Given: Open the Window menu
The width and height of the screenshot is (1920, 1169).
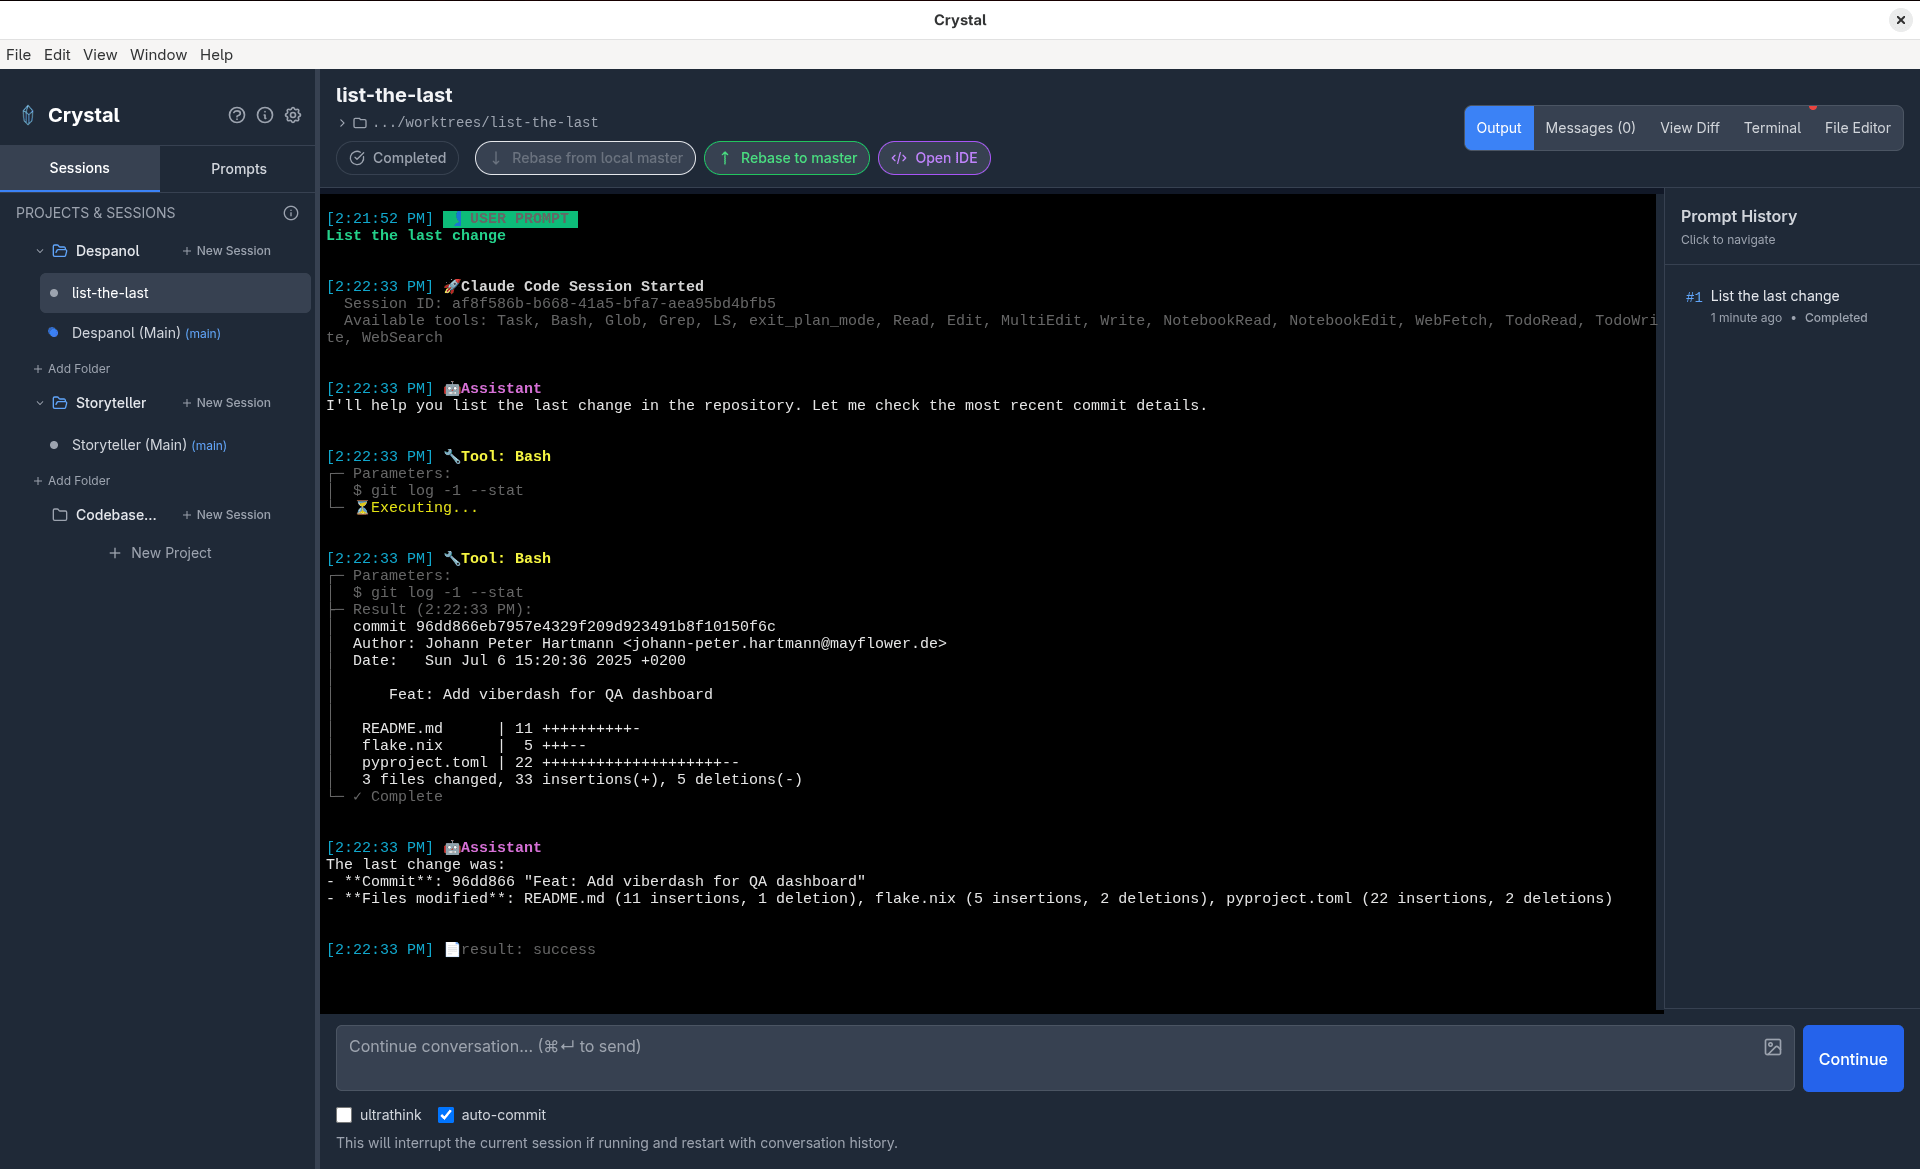Looking at the screenshot, I should tap(158, 55).
